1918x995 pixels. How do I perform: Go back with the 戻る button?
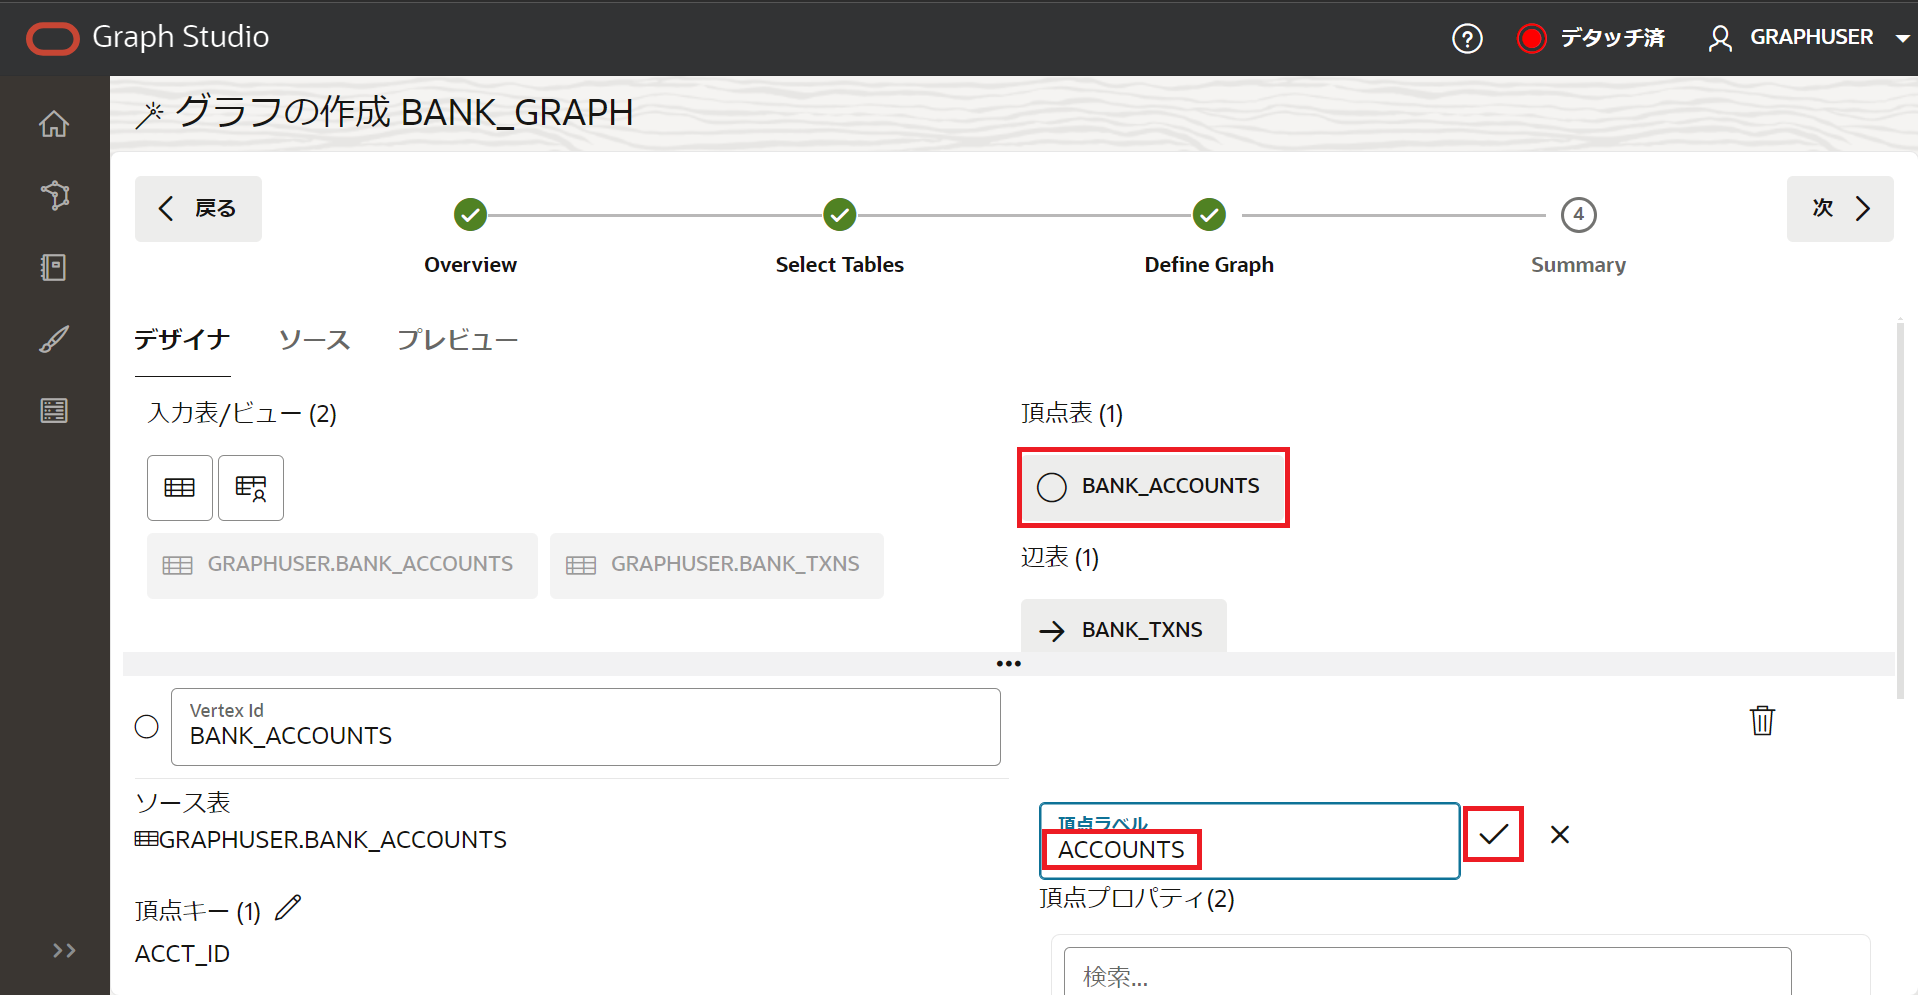pyautogui.click(x=198, y=209)
